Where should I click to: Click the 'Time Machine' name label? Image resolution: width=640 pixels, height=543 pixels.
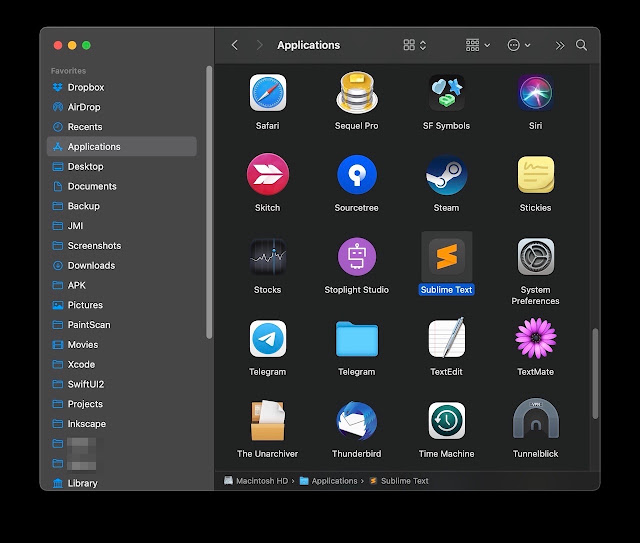pos(447,454)
